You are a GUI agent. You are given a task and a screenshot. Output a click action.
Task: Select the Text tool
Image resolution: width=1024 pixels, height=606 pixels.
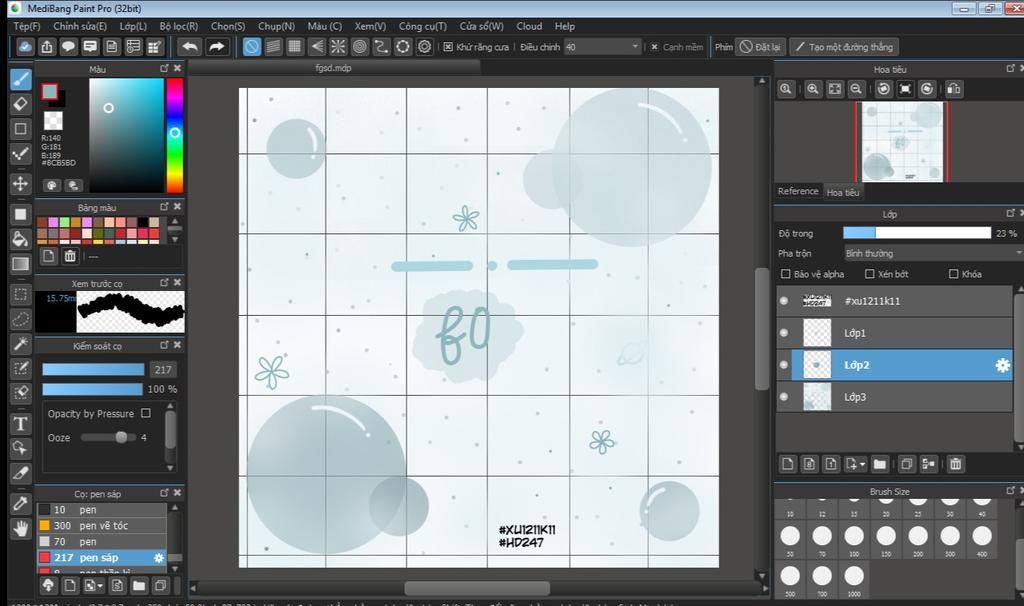pos(21,424)
